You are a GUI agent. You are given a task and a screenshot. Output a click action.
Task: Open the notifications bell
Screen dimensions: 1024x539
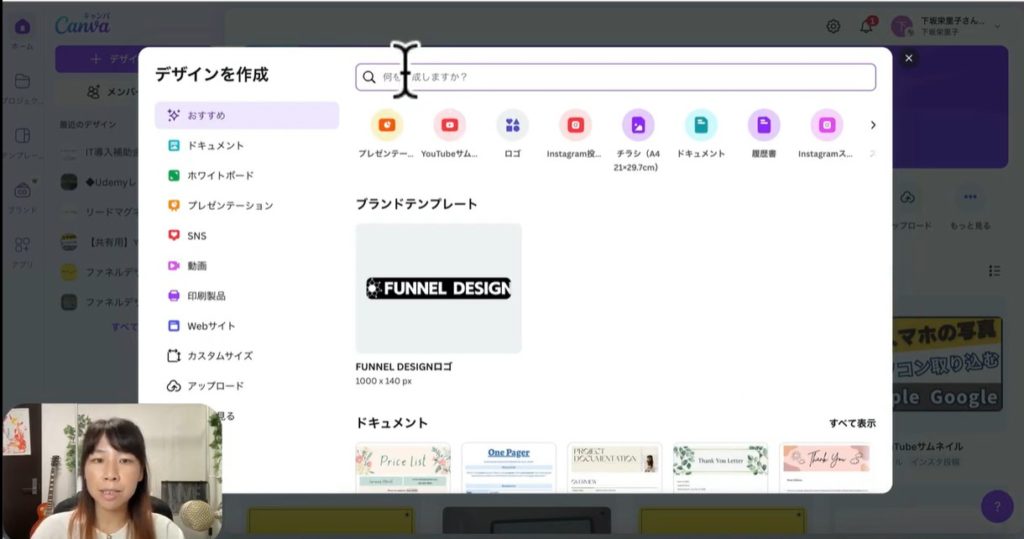(866, 26)
